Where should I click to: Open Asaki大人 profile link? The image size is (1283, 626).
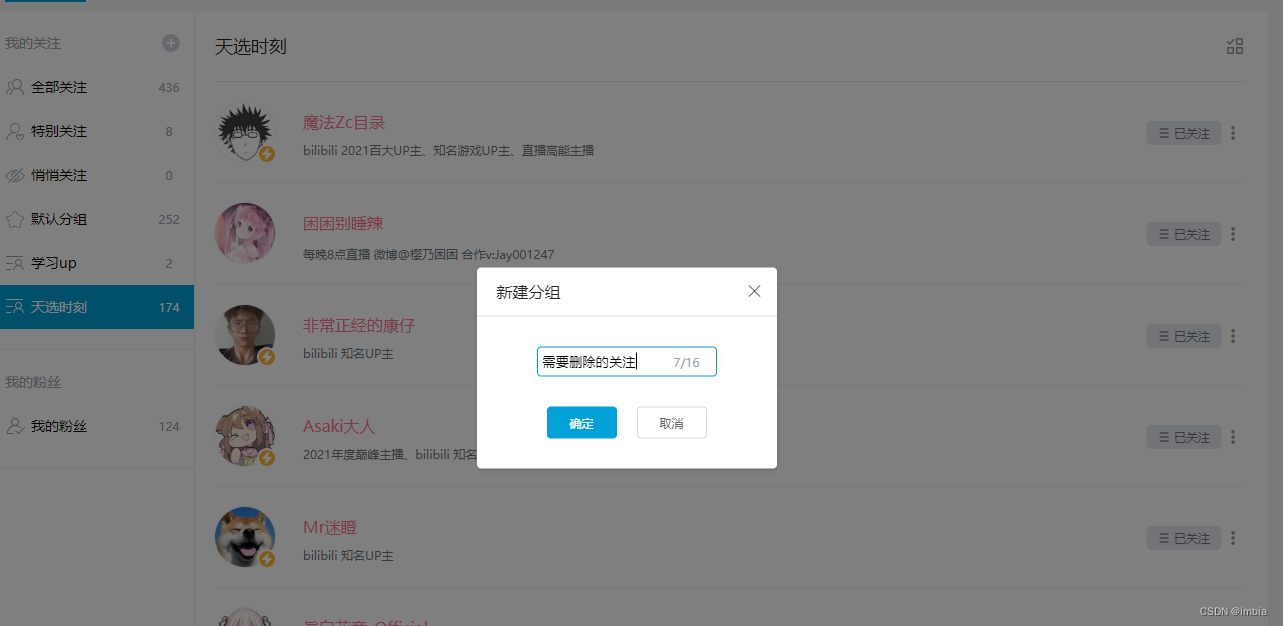pos(339,426)
